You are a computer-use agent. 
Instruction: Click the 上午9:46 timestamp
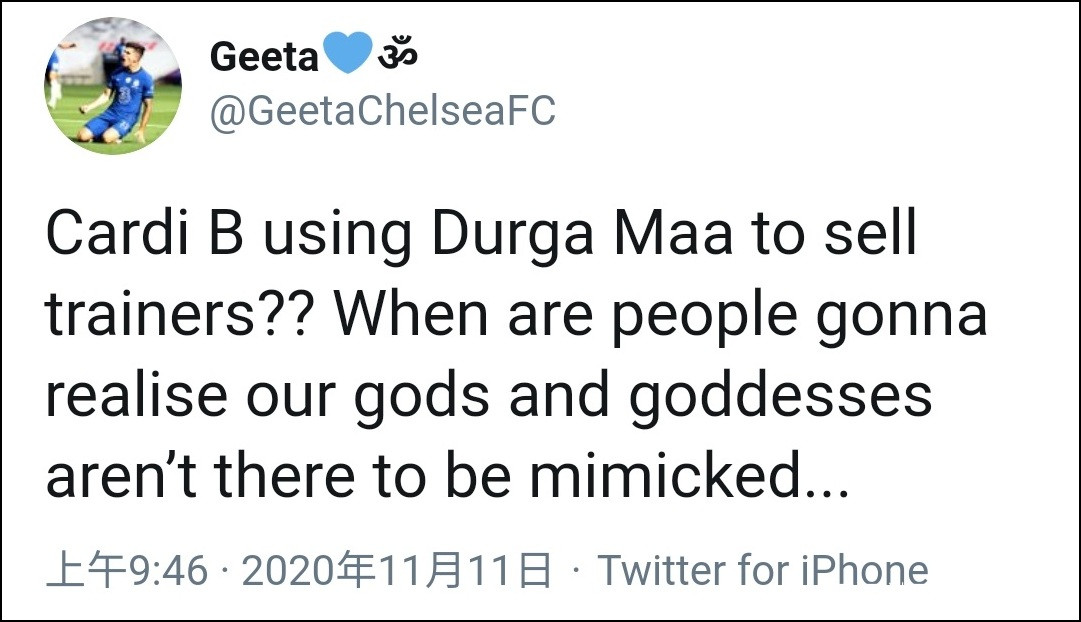click(x=127, y=571)
